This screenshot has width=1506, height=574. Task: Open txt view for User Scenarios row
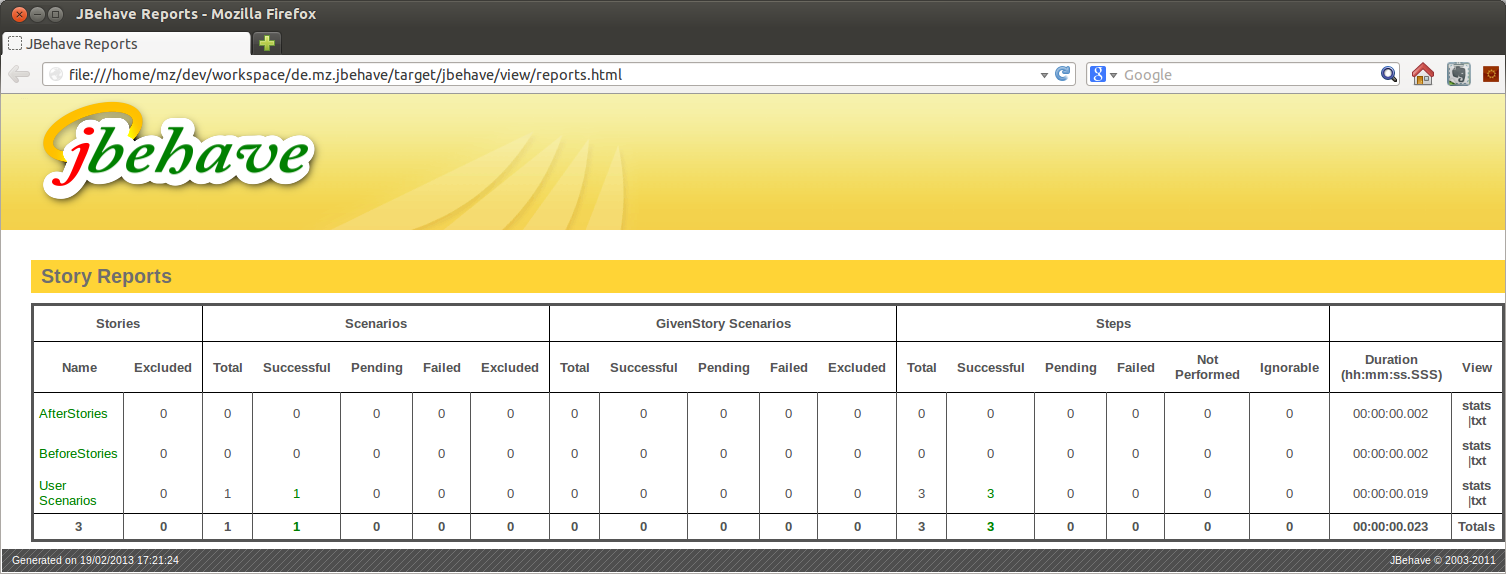pyautogui.click(x=1477, y=501)
